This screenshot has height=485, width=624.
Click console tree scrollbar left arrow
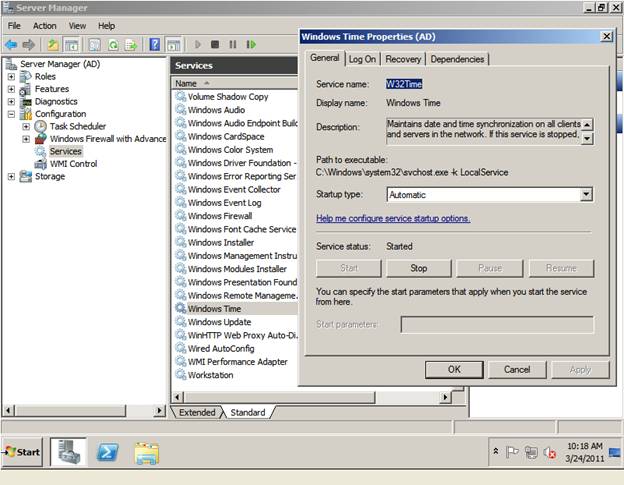point(9,410)
